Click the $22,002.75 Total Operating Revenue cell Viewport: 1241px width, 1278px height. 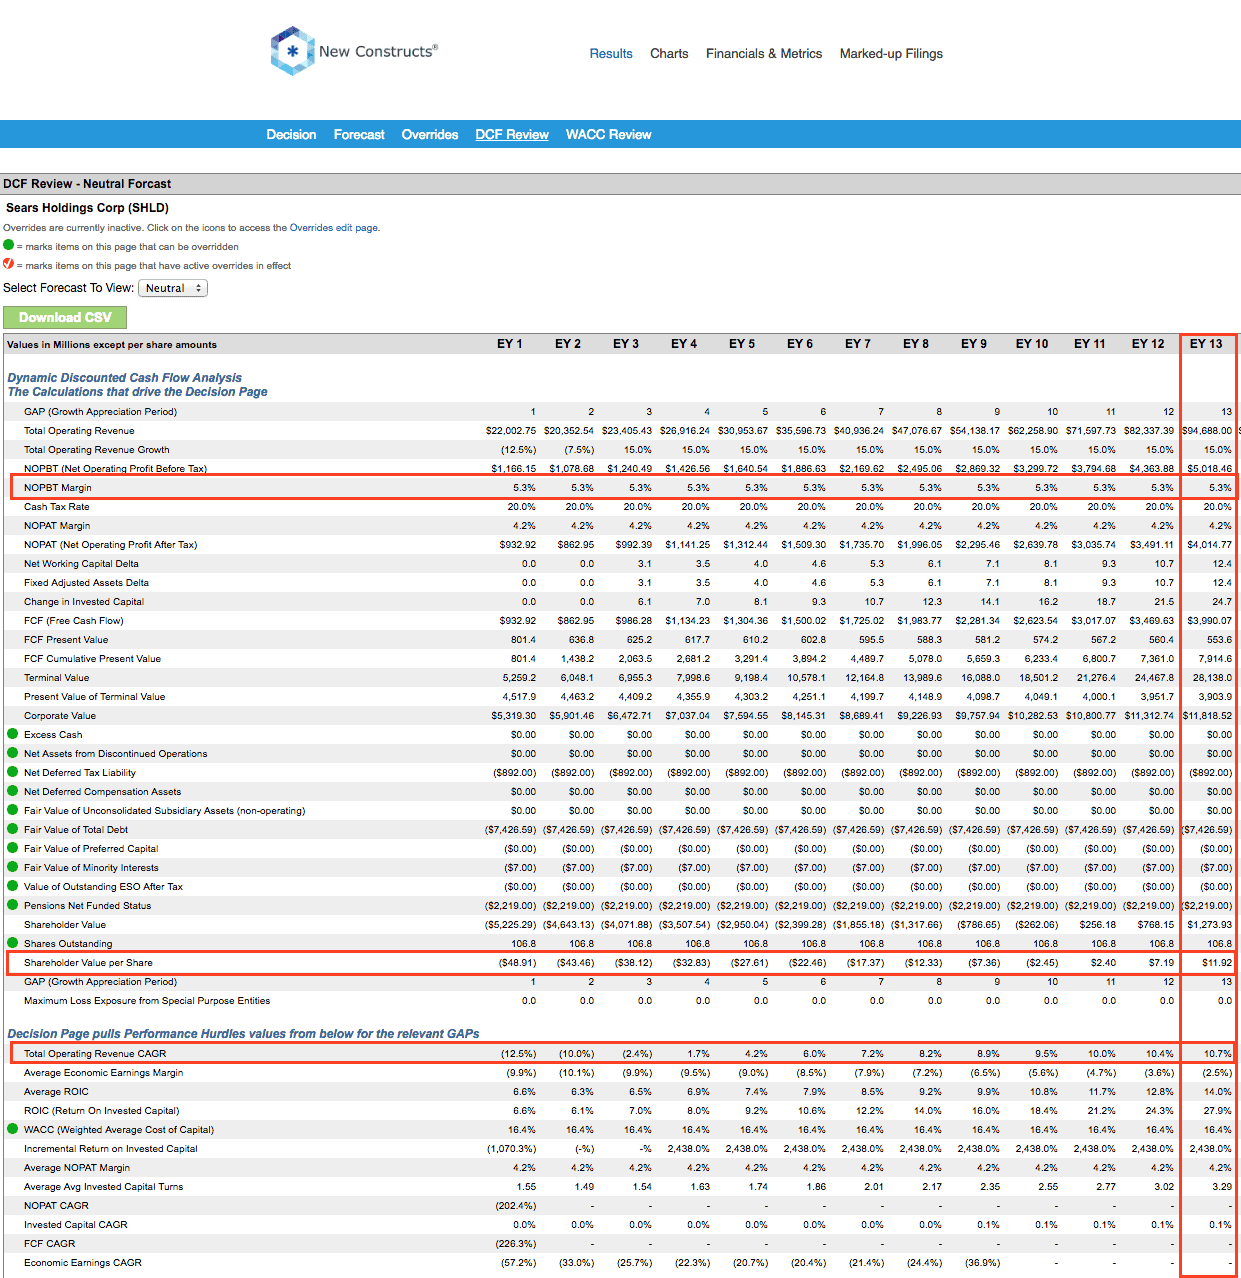(x=511, y=431)
